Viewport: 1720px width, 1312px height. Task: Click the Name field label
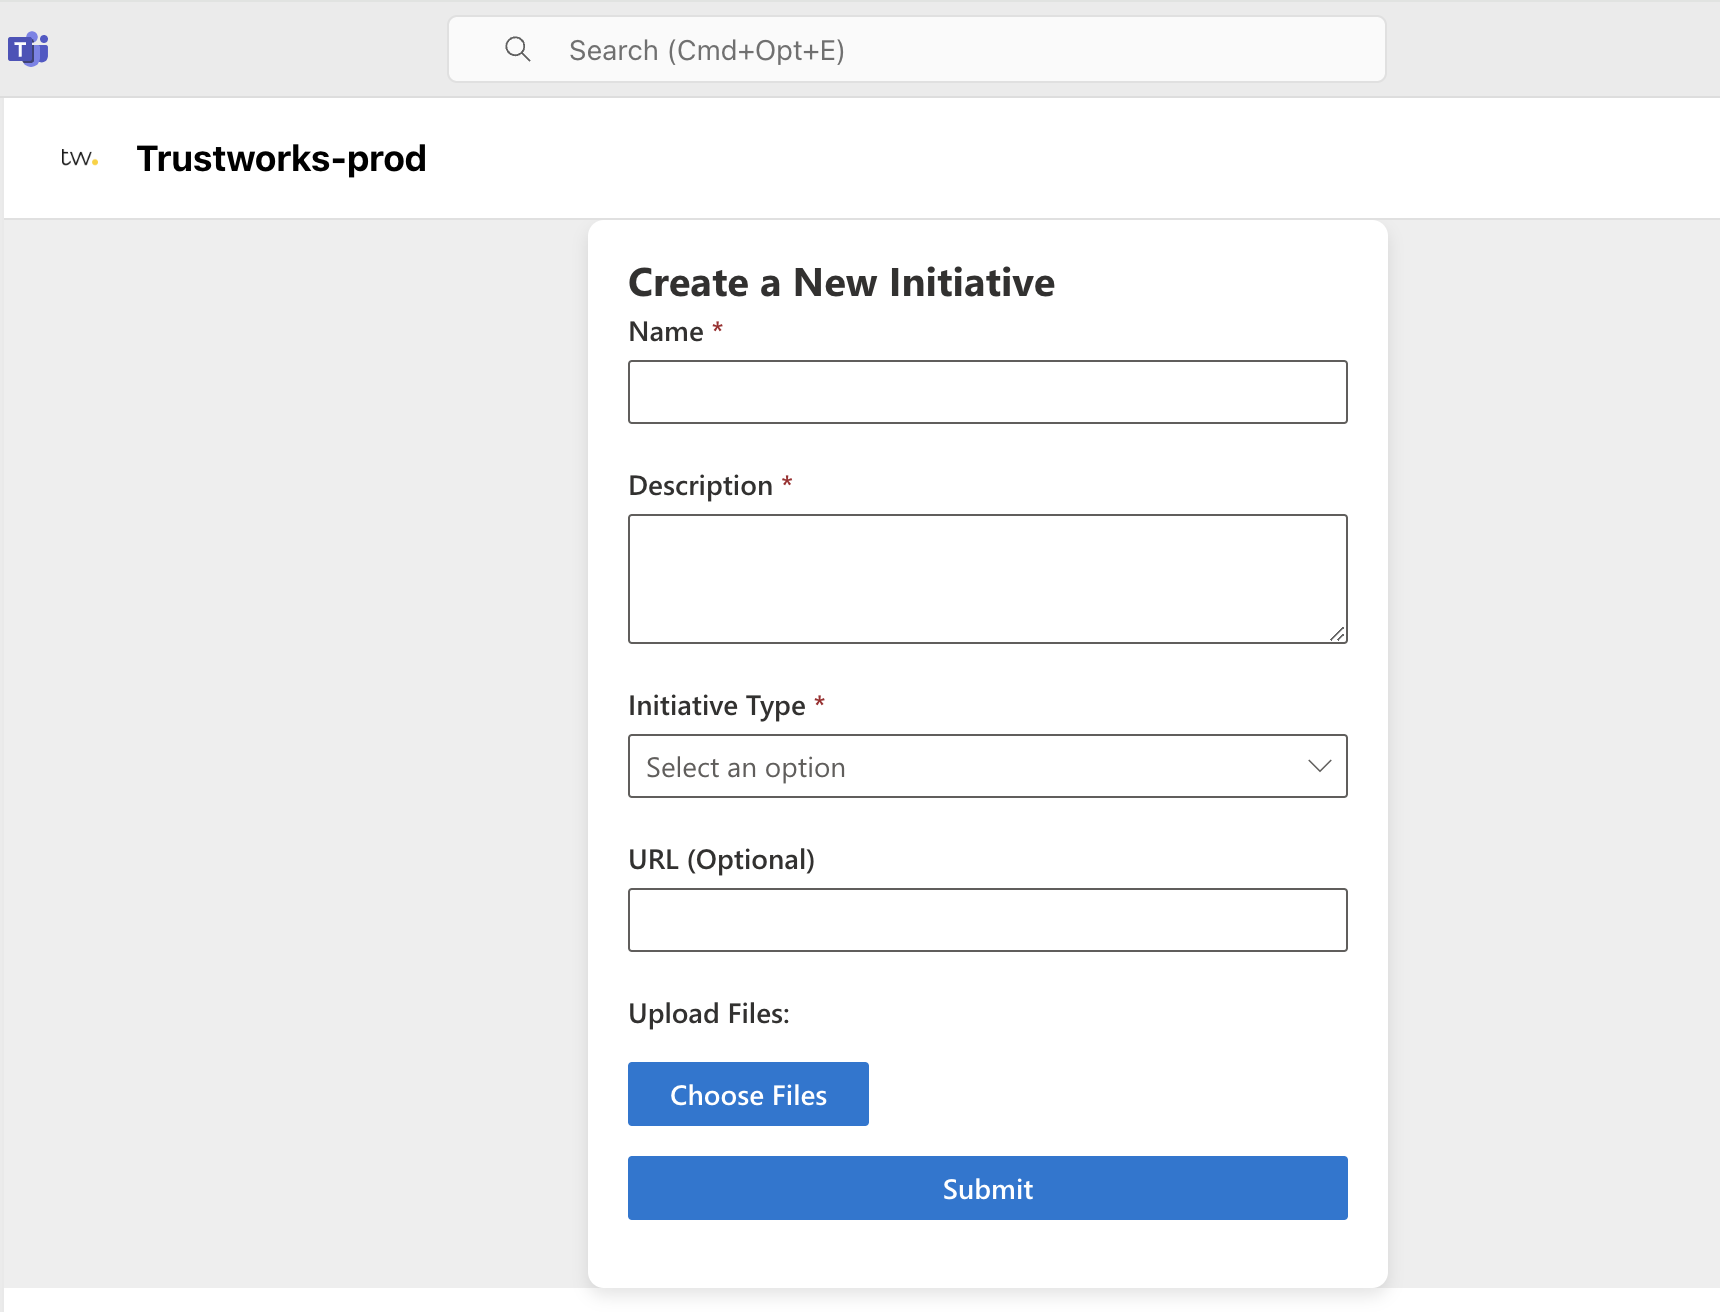(x=666, y=332)
